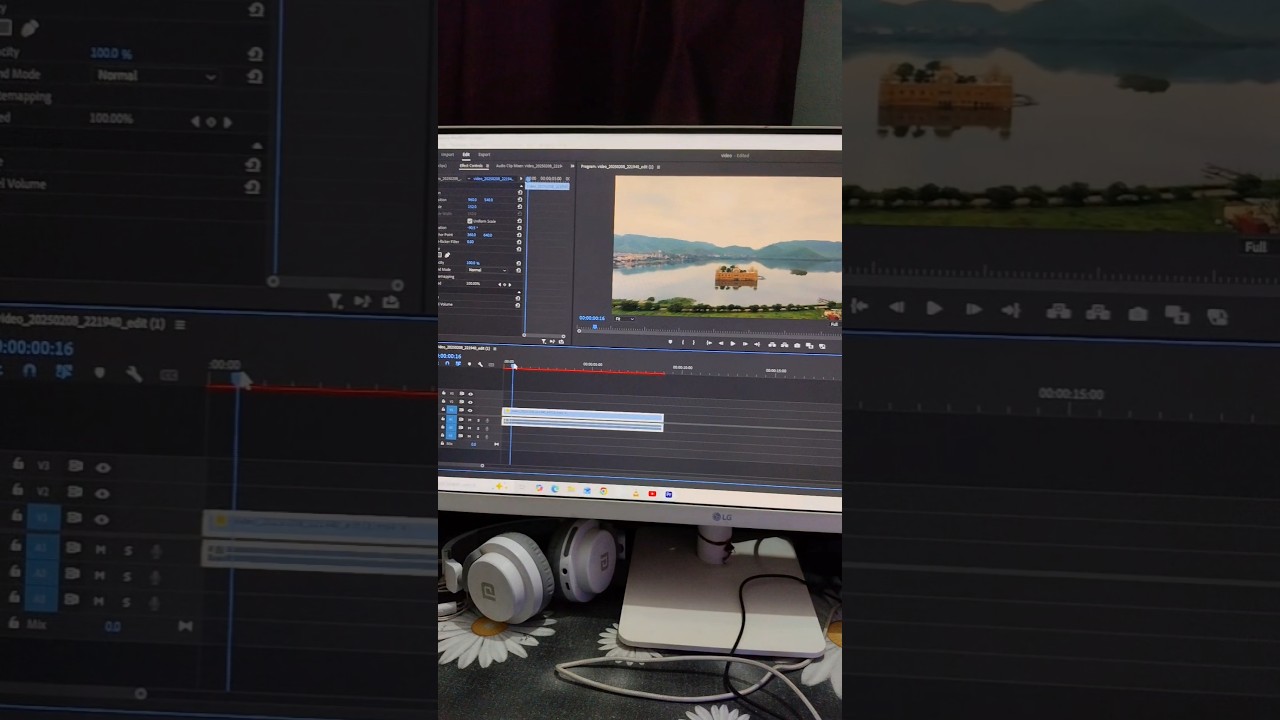Mute audio track A1
The width and height of the screenshot is (1280, 720).
470,420
